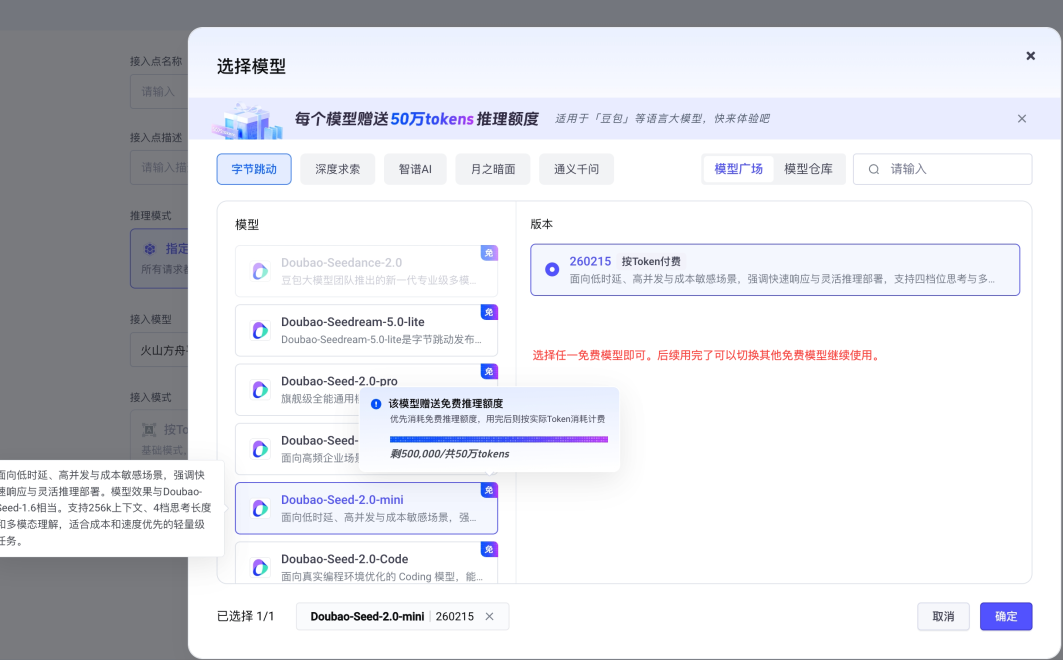This screenshot has height=660, width=1063.
Task: Click the 取消 cancel button
Action: pyautogui.click(x=943, y=616)
